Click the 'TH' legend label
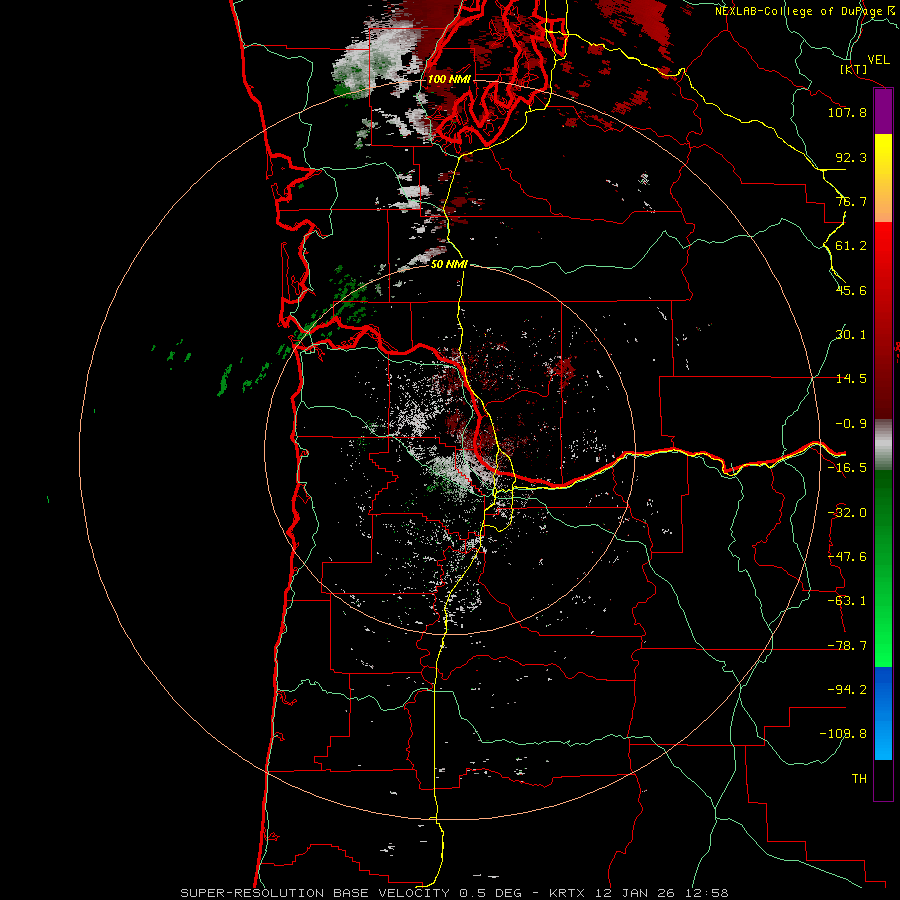The image size is (900, 900). click(x=859, y=778)
